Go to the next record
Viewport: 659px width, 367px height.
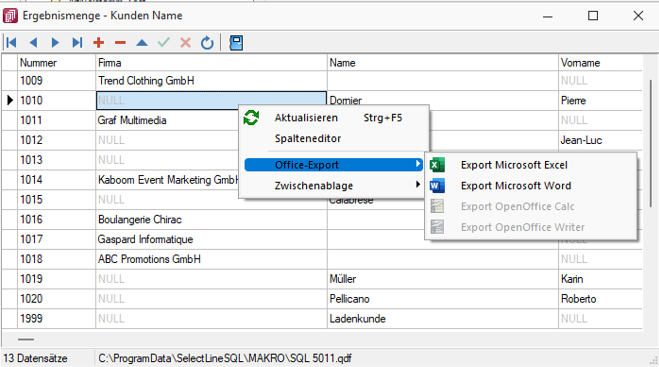55,42
